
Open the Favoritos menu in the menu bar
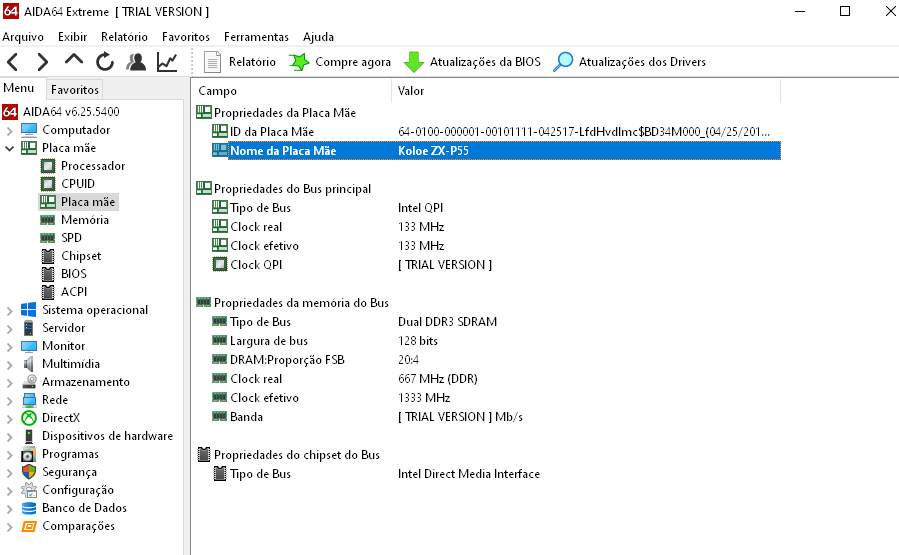186,37
